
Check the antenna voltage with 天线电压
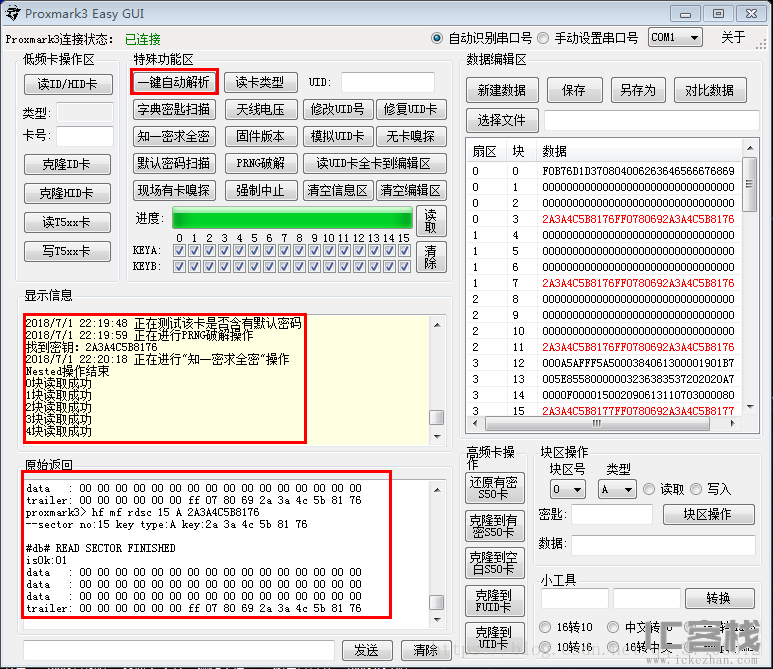tap(261, 109)
